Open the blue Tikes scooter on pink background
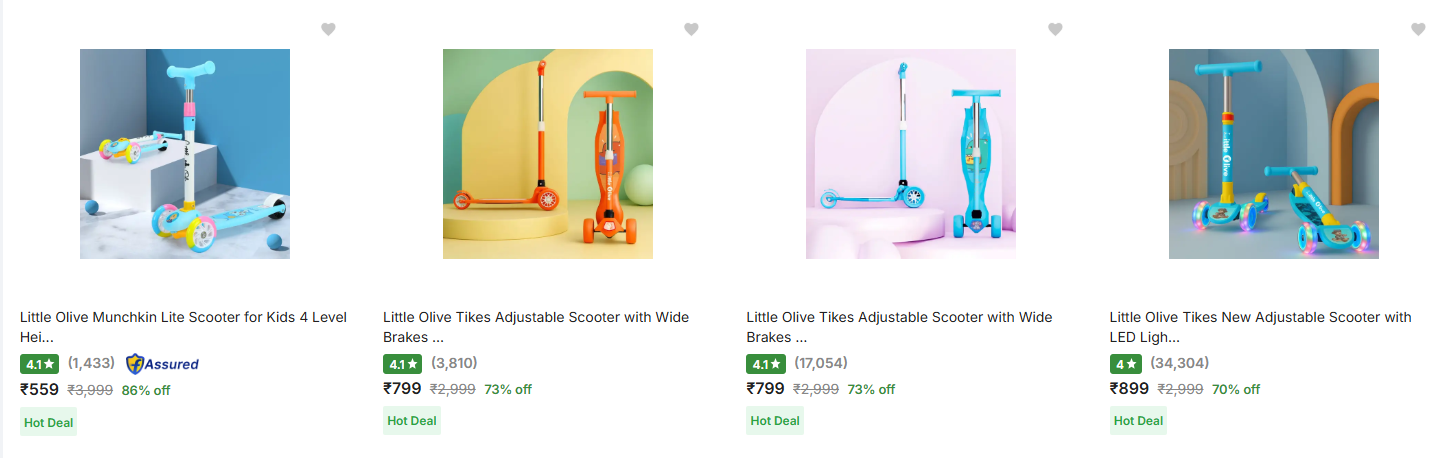 coord(911,154)
